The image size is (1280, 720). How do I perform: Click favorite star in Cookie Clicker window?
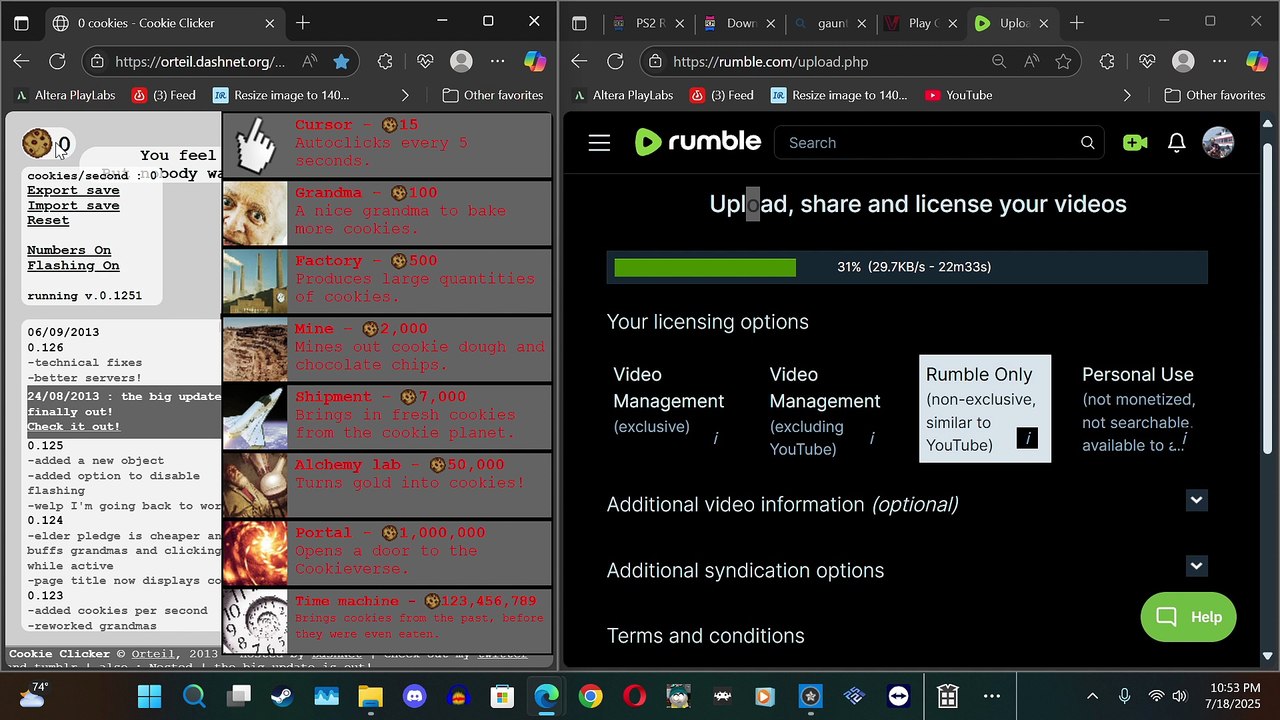coord(341,61)
